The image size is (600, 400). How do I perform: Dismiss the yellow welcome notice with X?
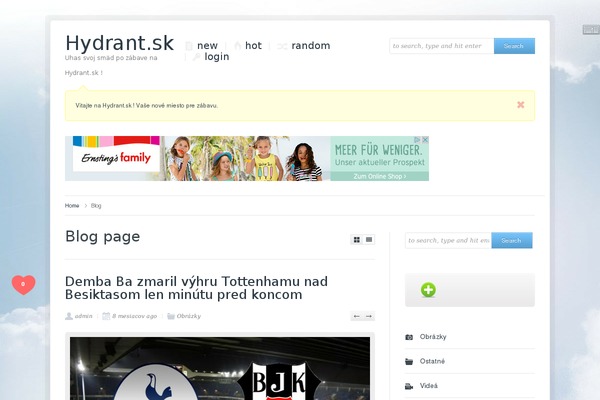click(x=520, y=105)
